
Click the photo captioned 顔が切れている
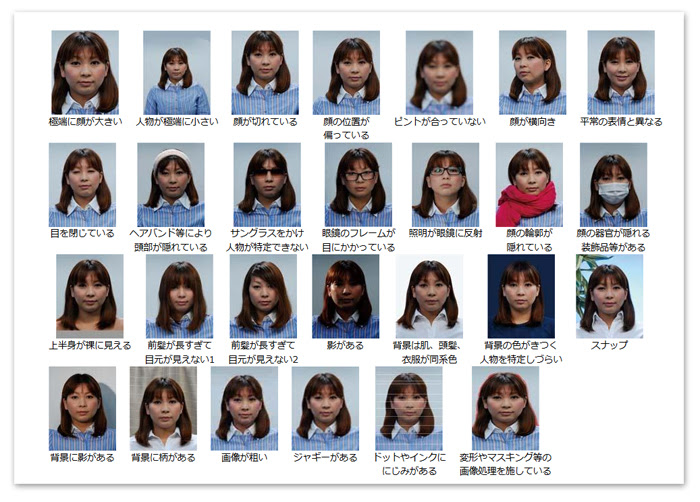[265, 72]
